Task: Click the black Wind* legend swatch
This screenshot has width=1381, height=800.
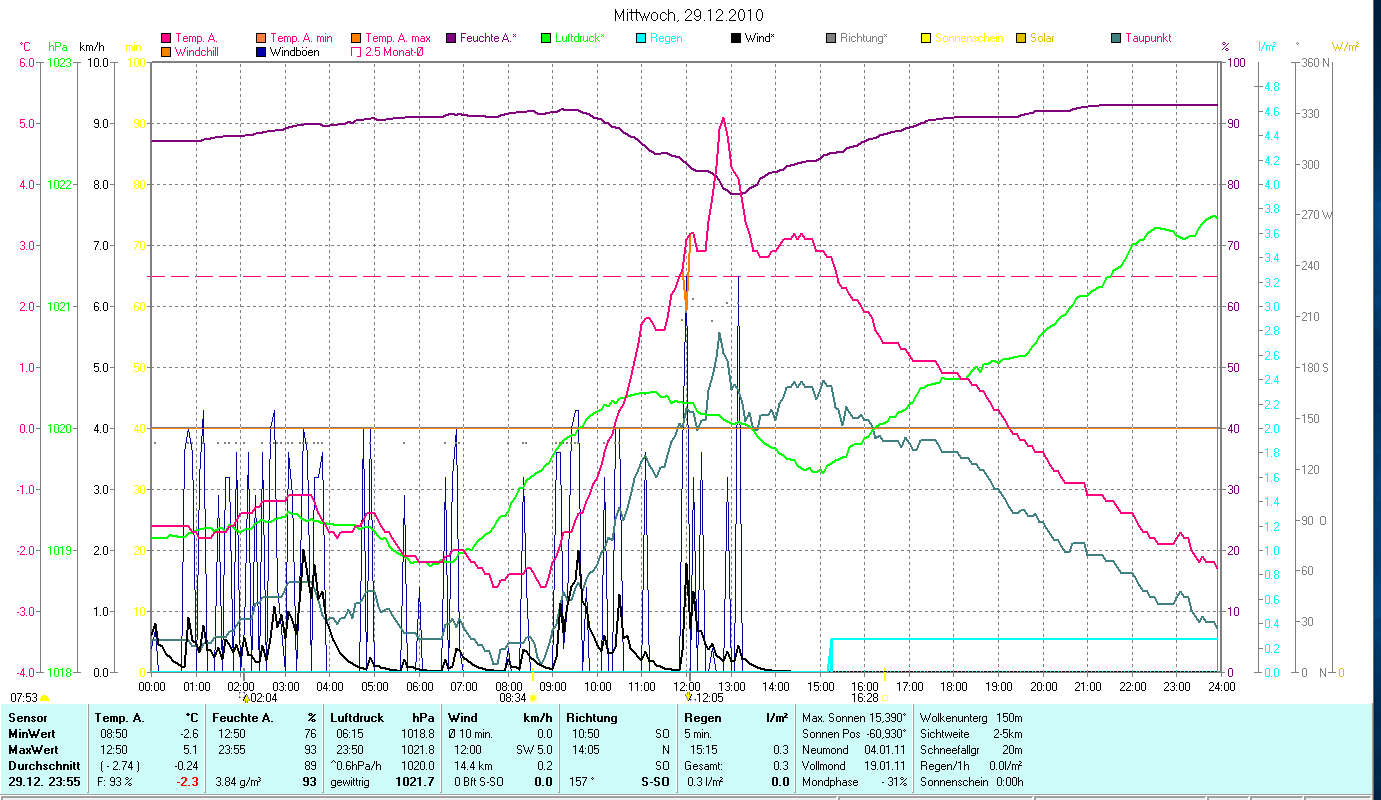Action: pyautogui.click(x=736, y=38)
